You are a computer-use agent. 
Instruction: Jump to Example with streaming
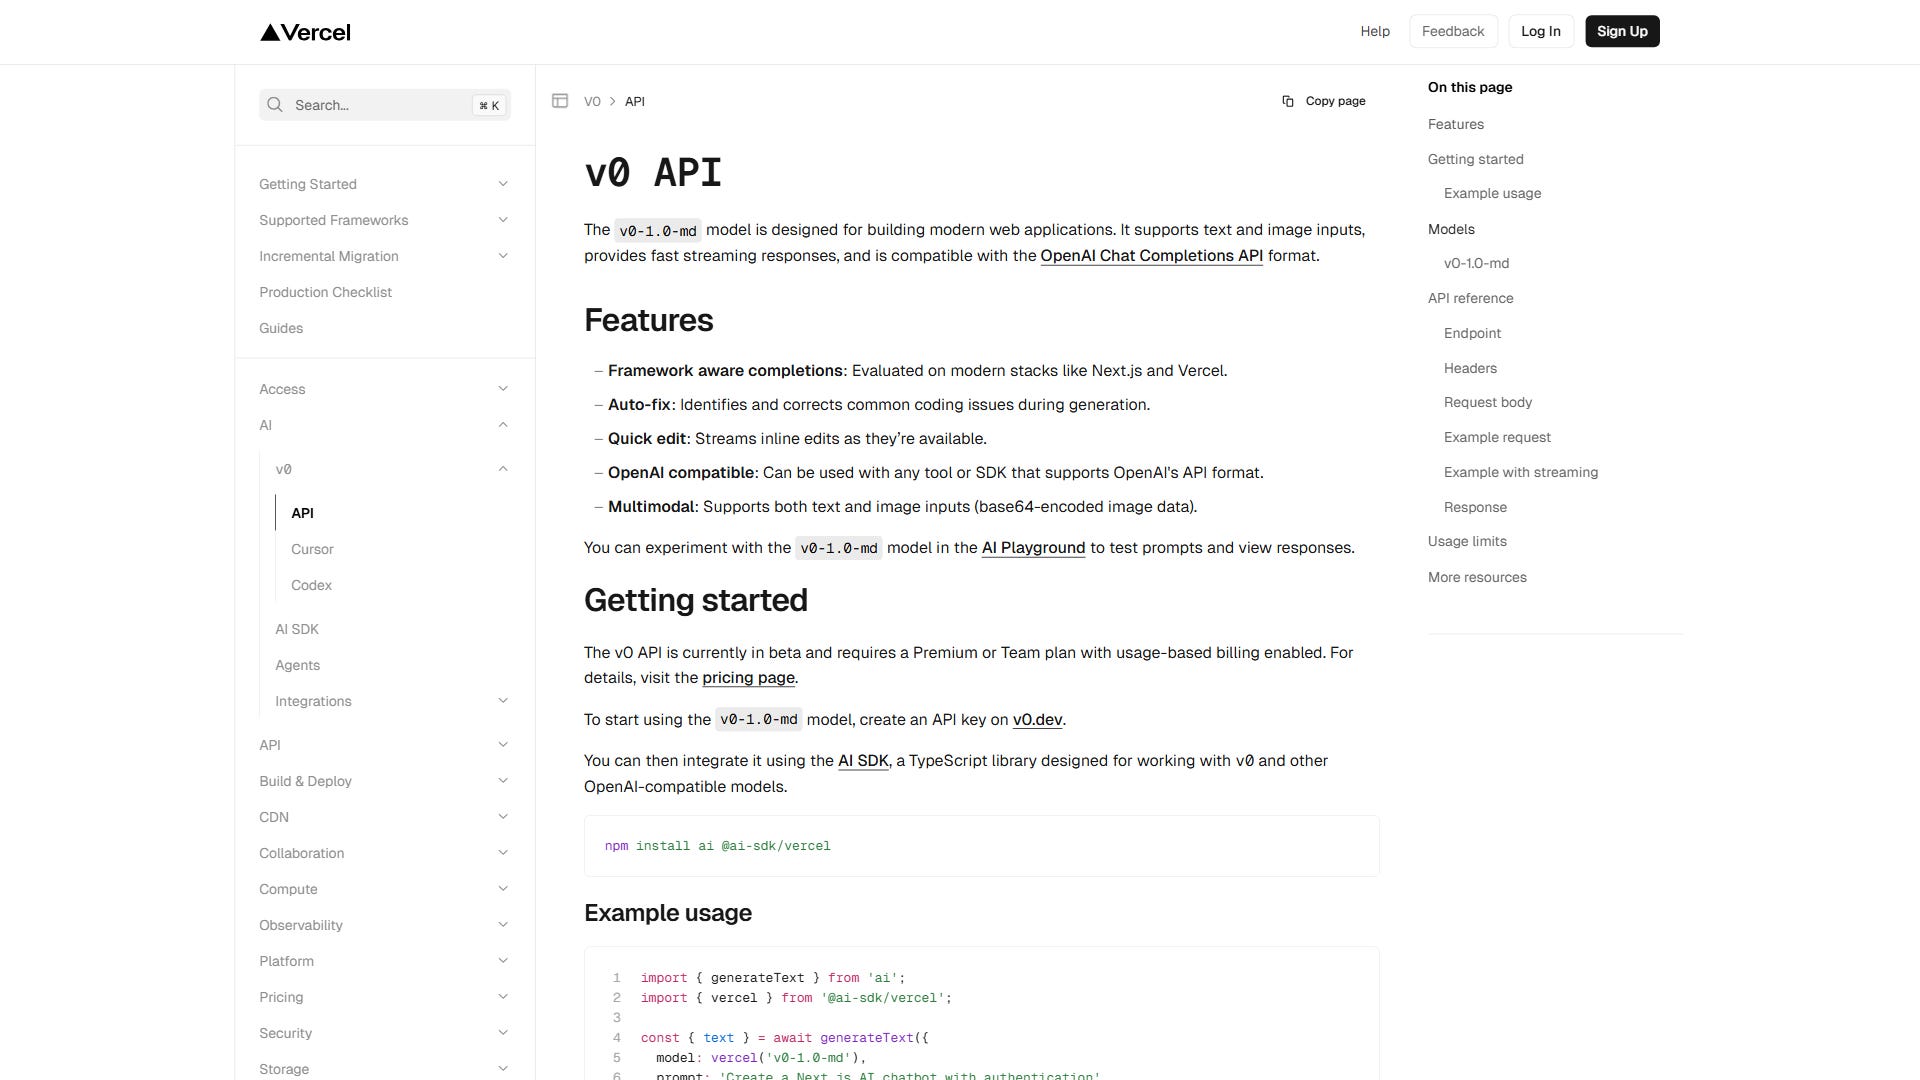tap(1520, 472)
